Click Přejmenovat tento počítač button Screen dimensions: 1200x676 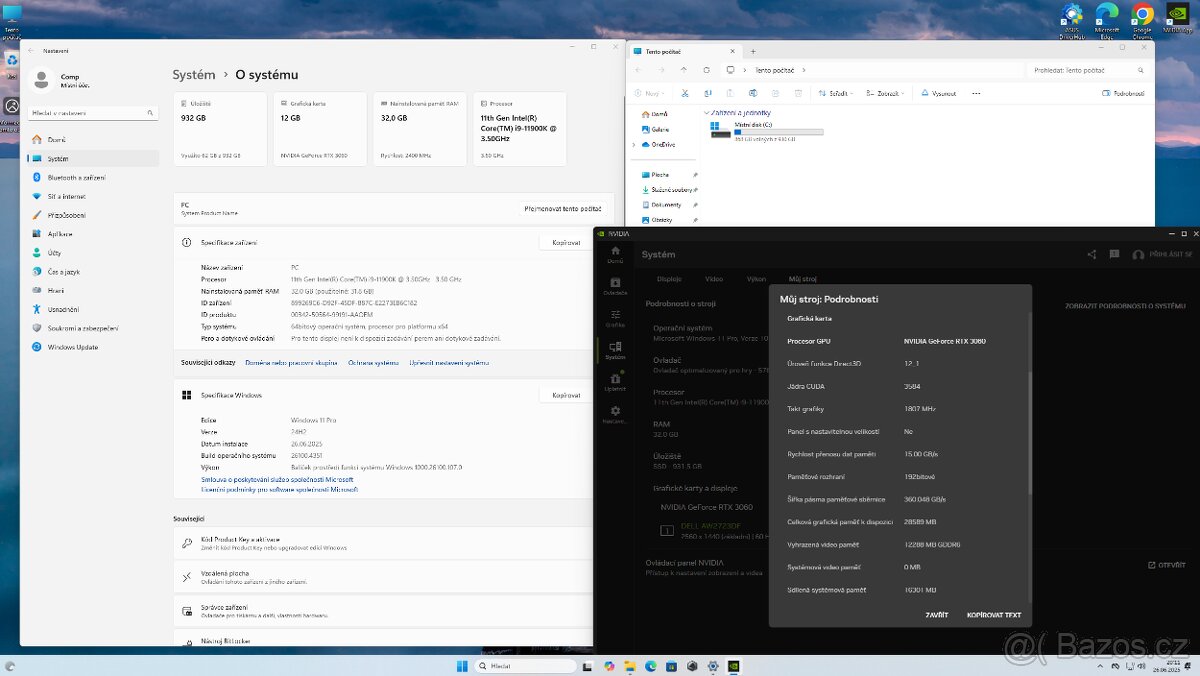(563, 209)
